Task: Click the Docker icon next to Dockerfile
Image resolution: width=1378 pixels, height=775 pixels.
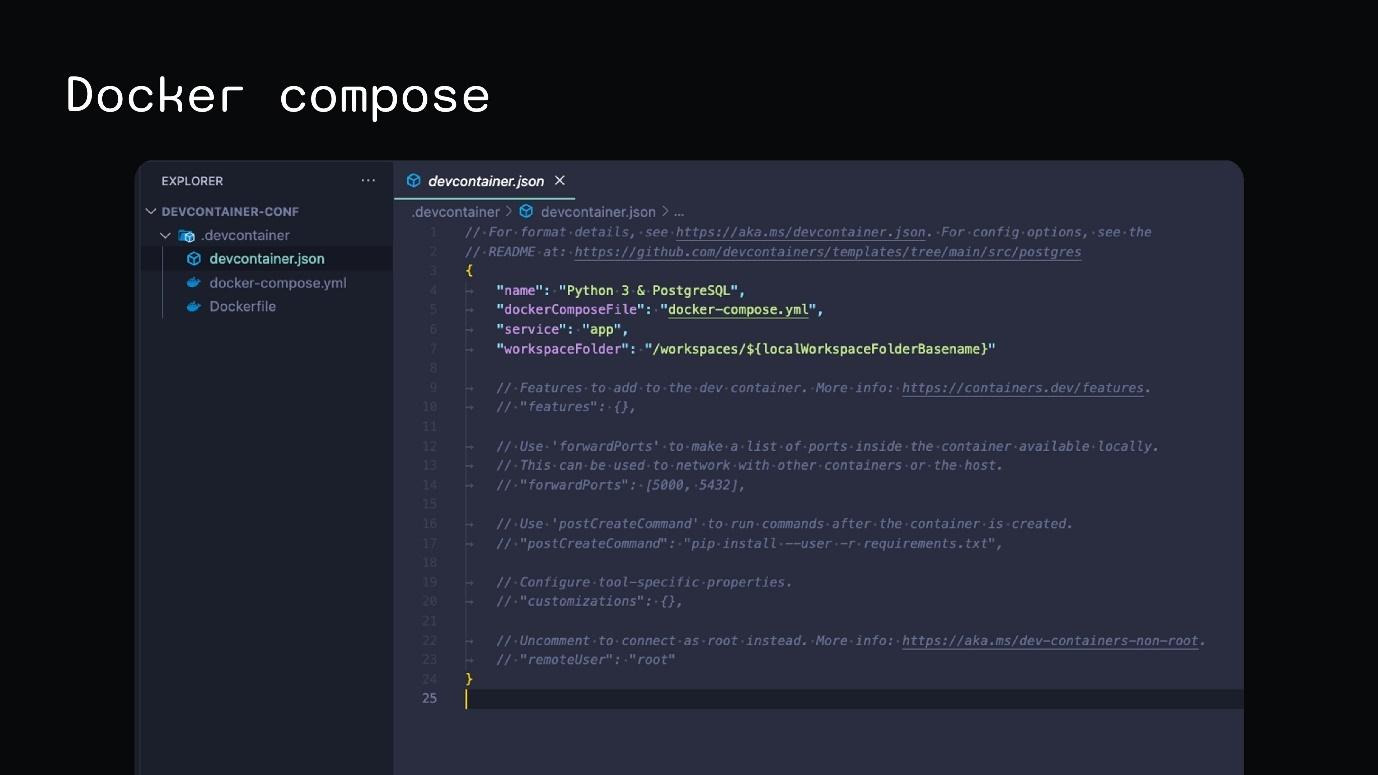Action: point(194,307)
